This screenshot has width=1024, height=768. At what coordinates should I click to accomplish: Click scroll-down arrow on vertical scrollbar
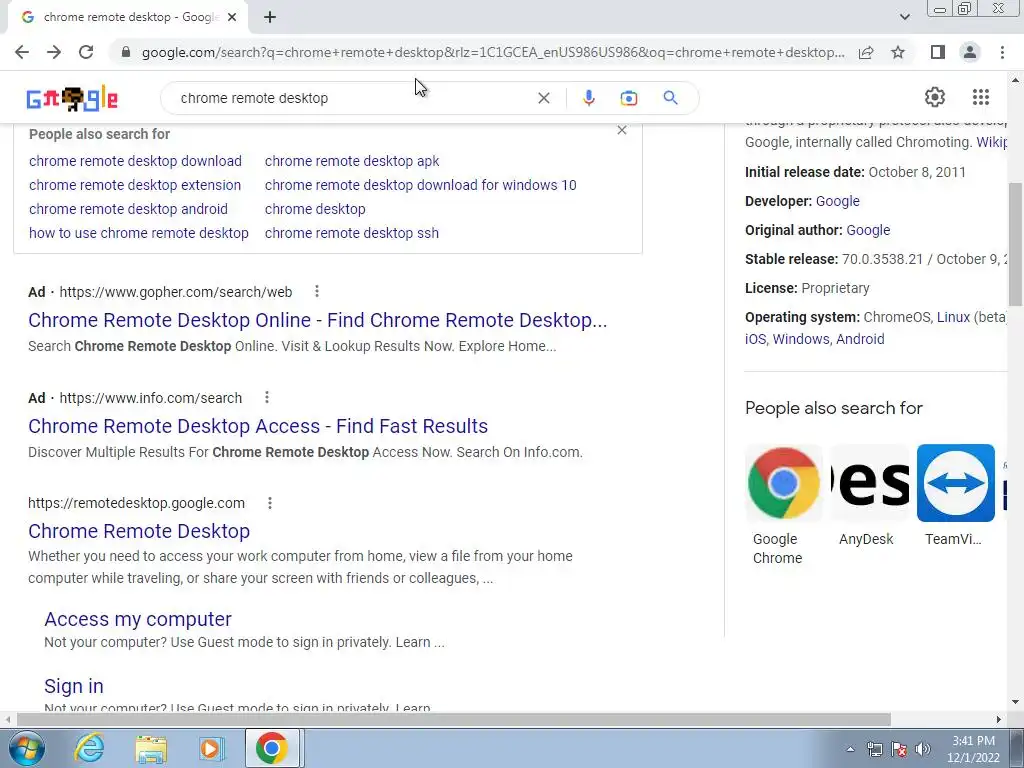coord(1016,702)
